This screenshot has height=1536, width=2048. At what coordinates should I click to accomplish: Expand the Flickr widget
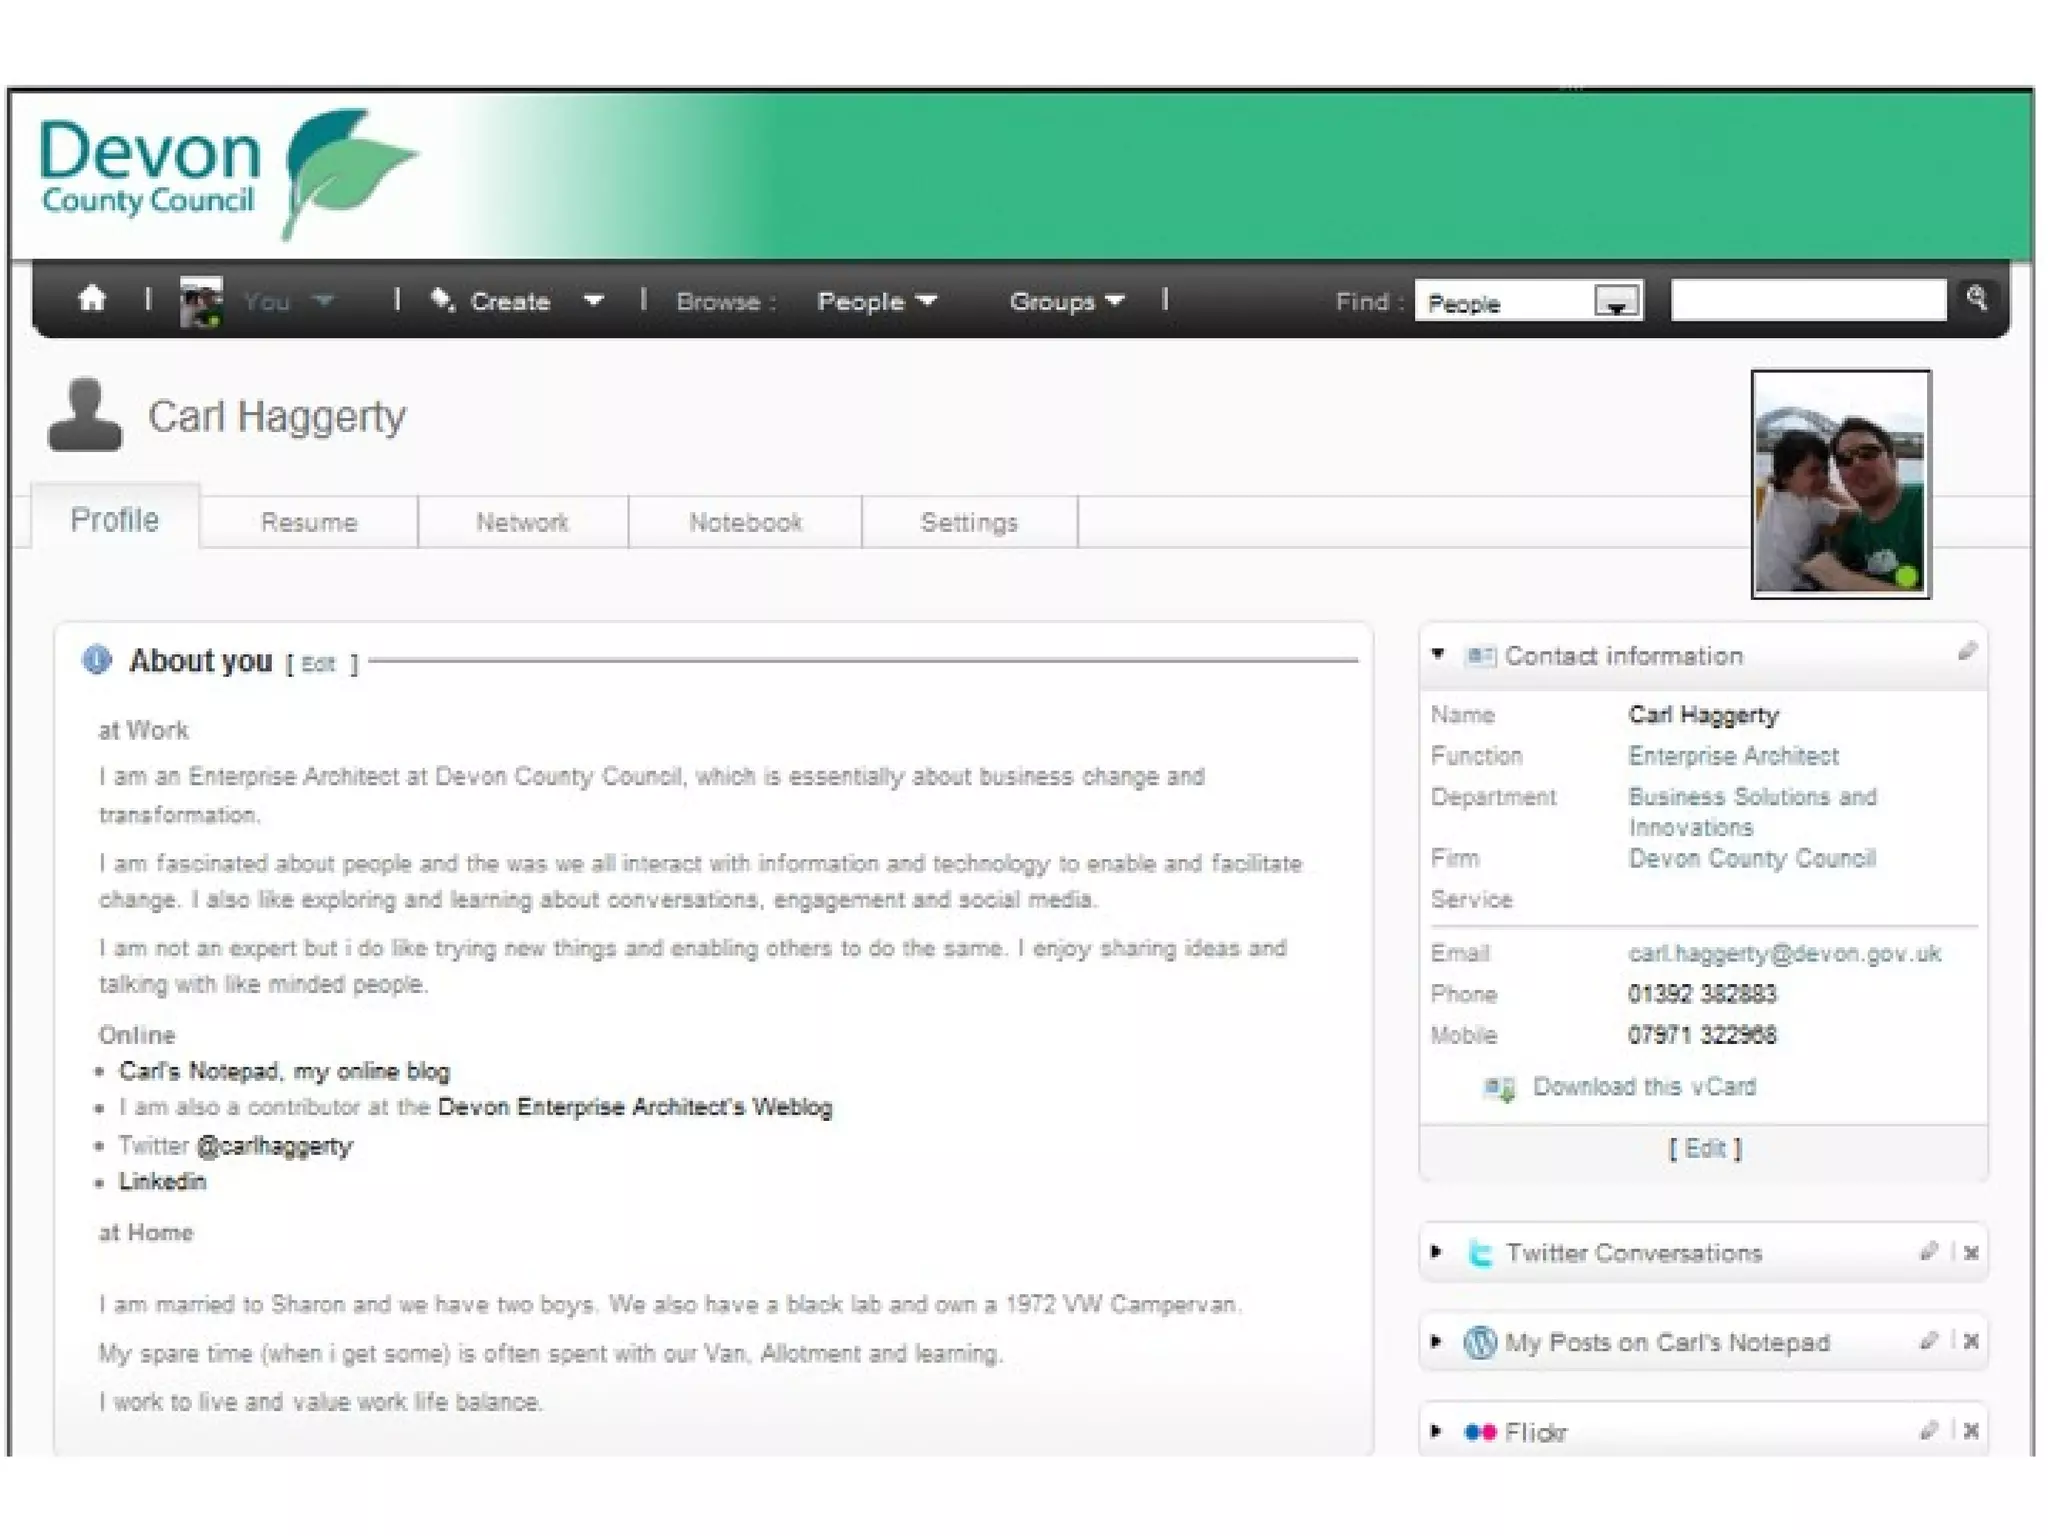[1437, 1431]
